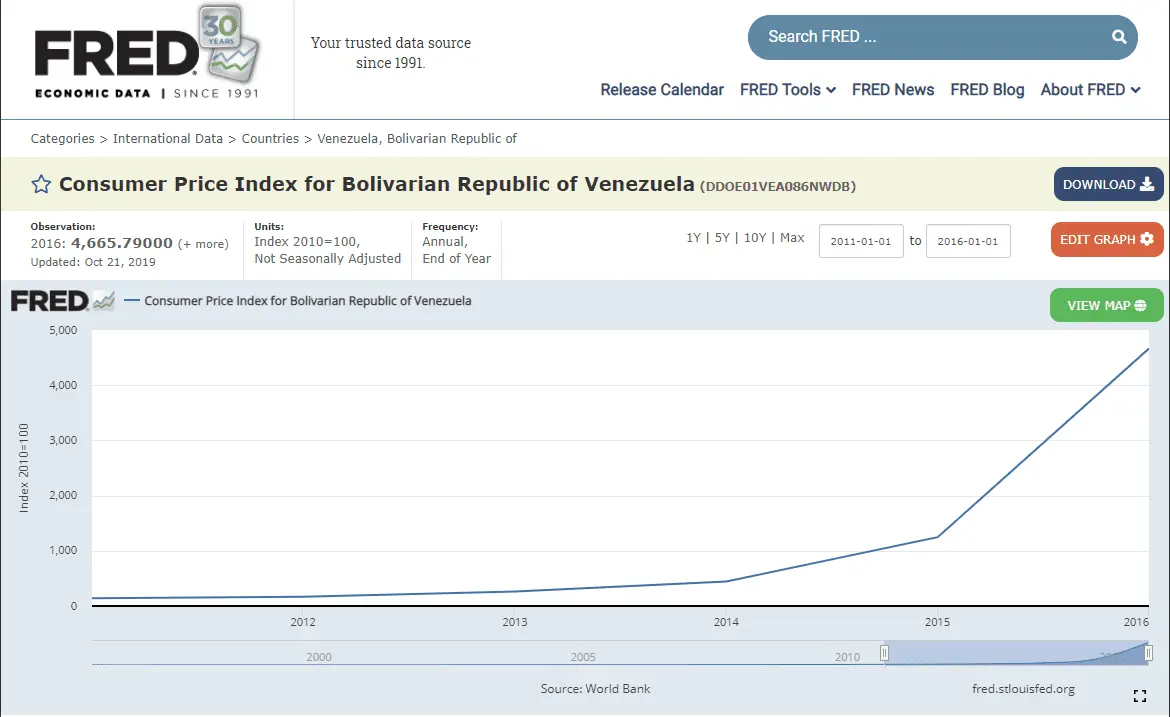Expand the FRED Tools dropdown menu

787,90
